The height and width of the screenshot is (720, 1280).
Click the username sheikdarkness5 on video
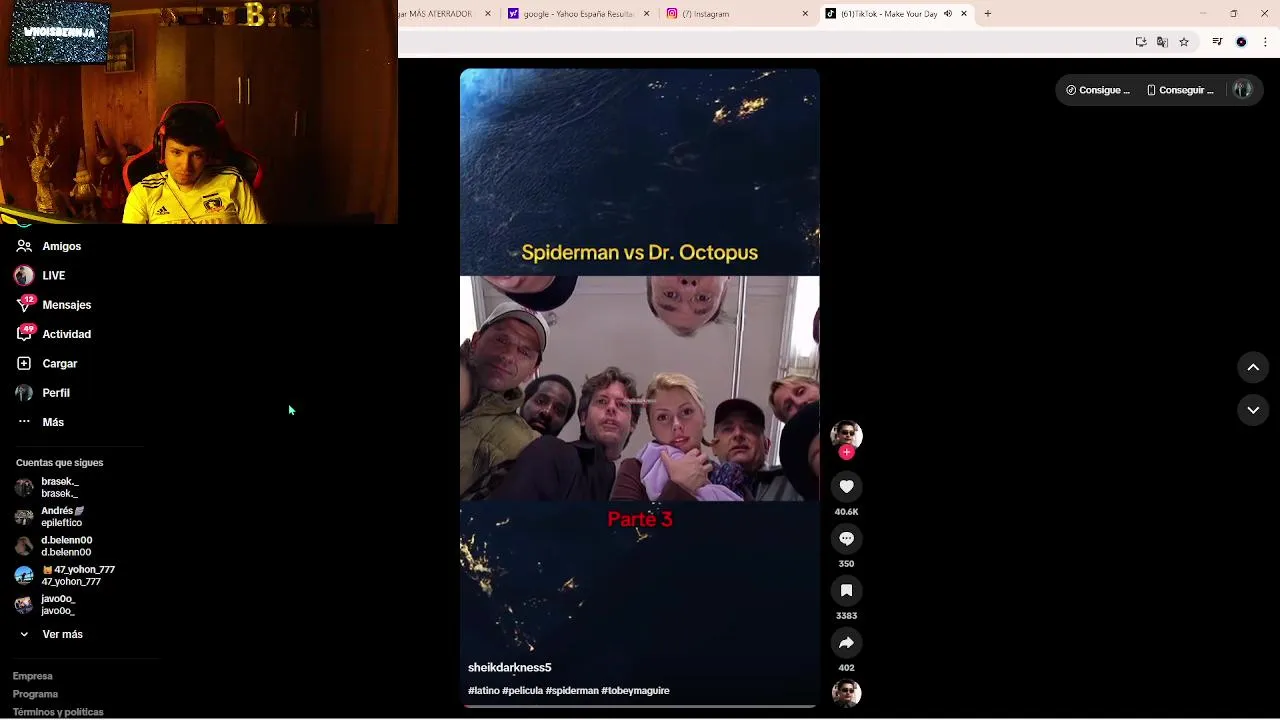[509, 667]
